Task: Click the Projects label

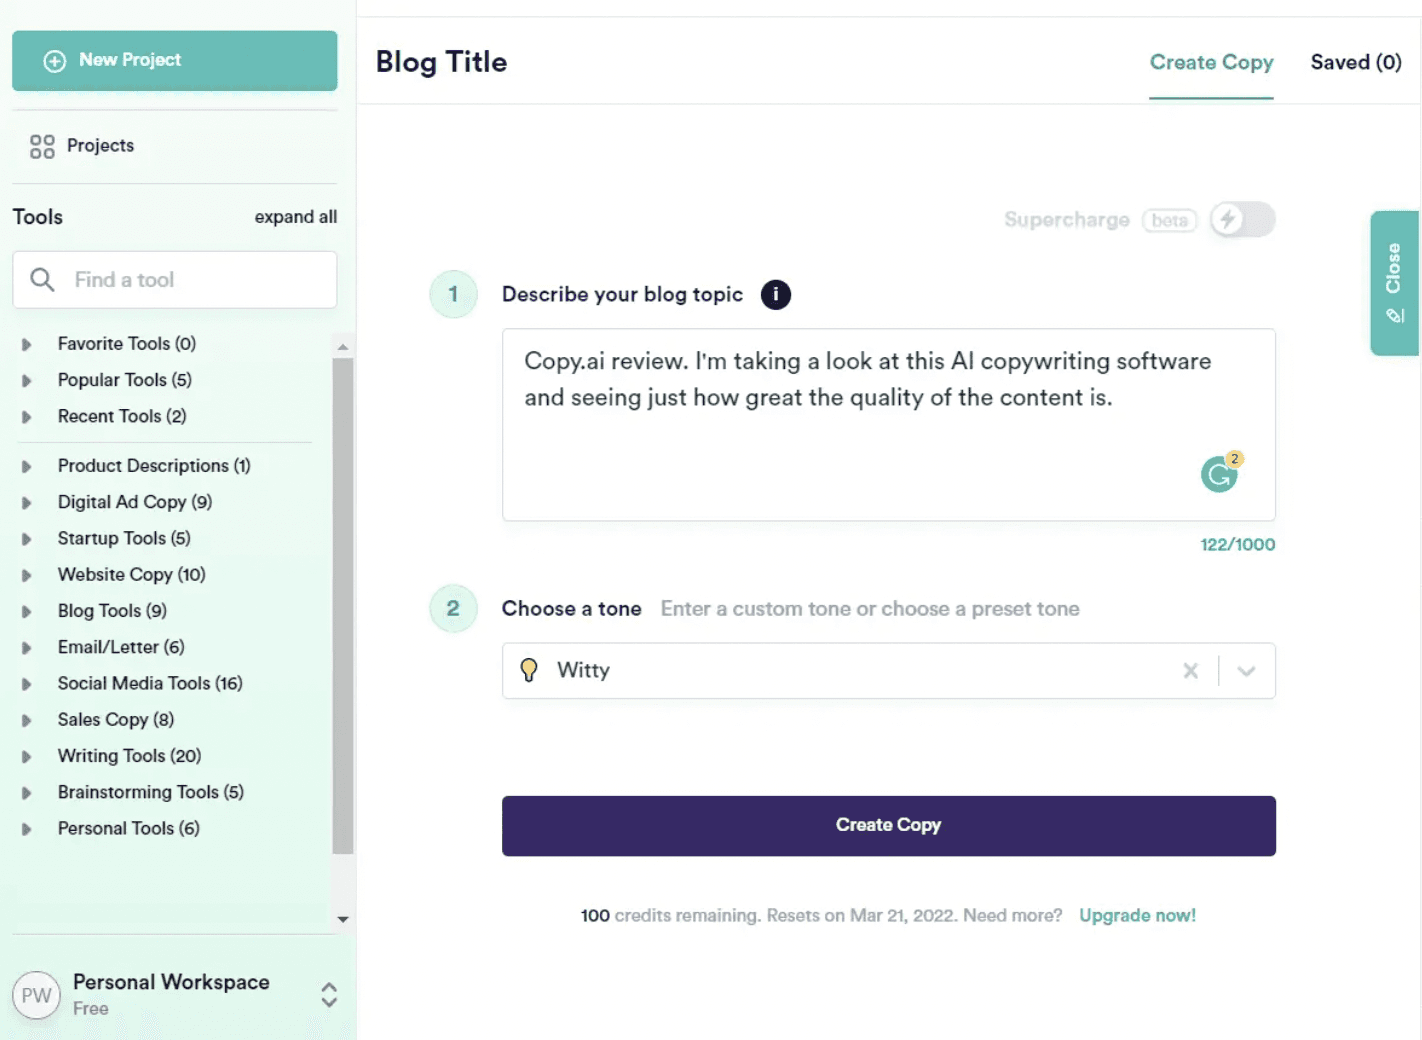Action: click(x=100, y=146)
